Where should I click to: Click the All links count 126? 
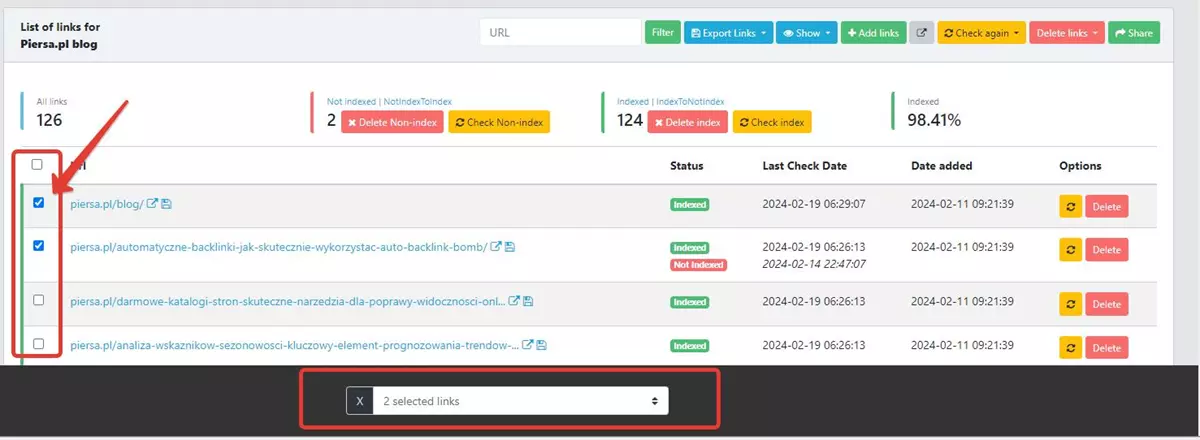click(50, 120)
